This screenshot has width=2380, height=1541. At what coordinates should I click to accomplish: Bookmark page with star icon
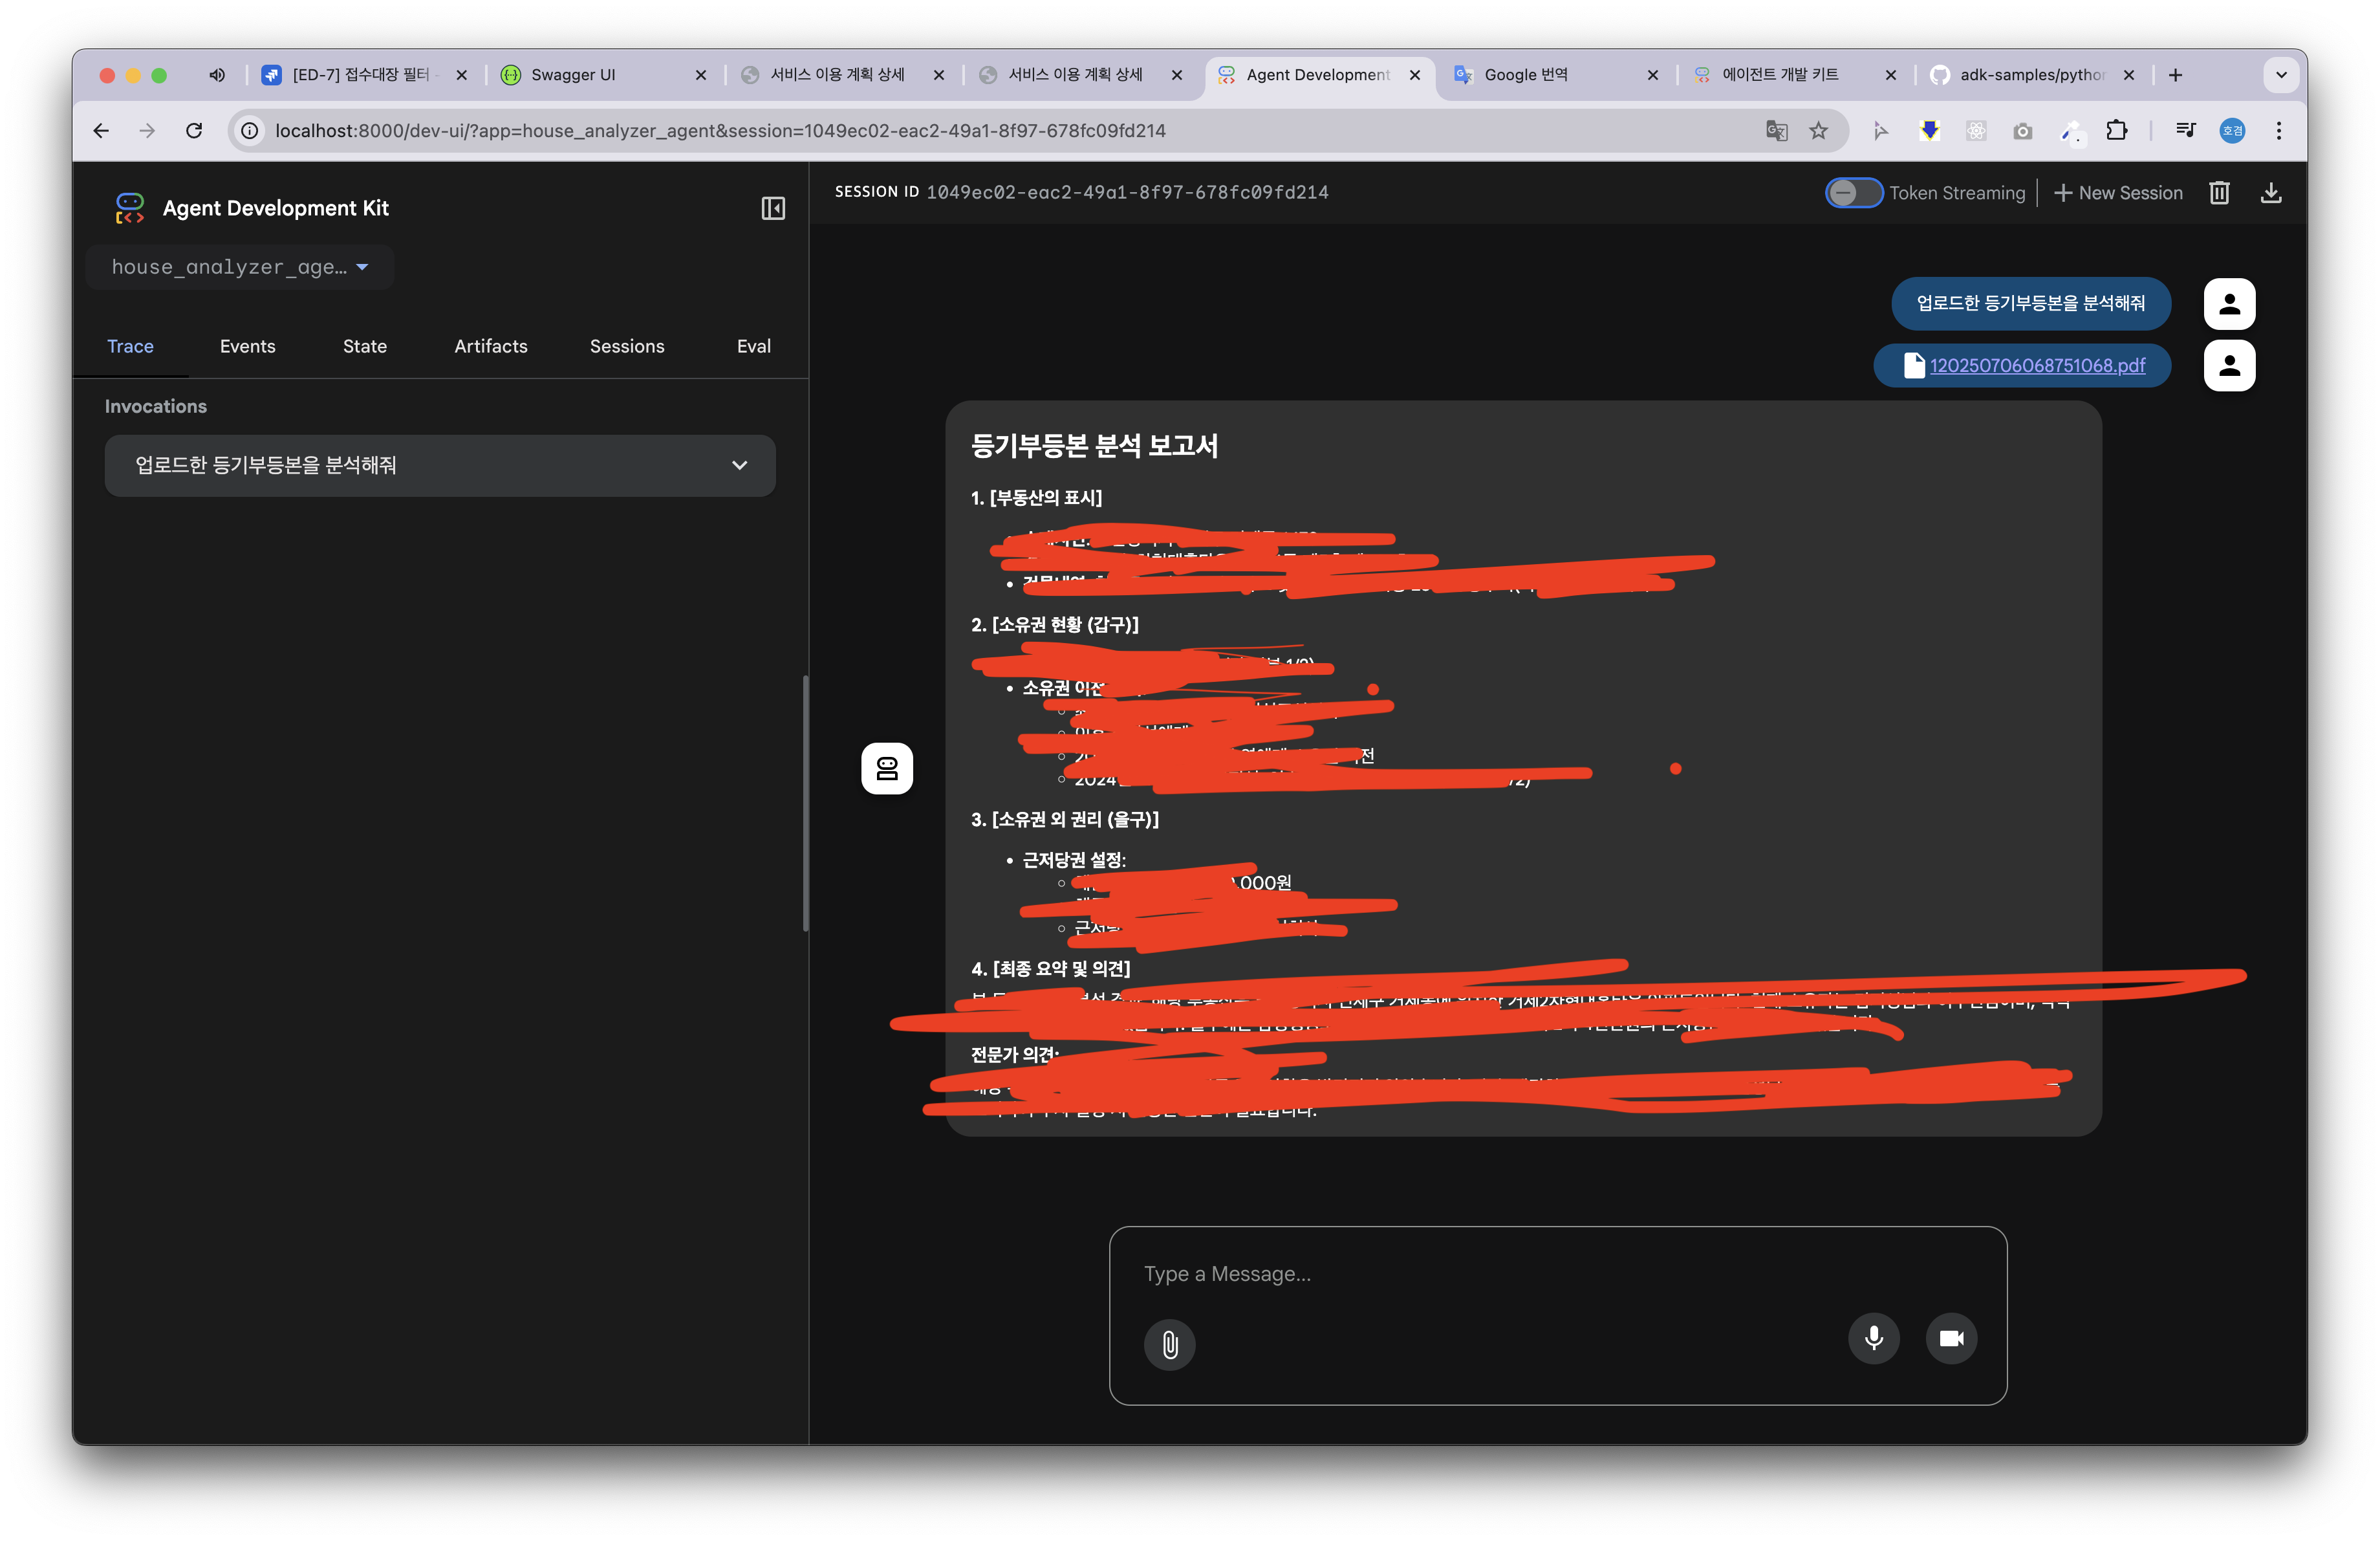click(1818, 131)
